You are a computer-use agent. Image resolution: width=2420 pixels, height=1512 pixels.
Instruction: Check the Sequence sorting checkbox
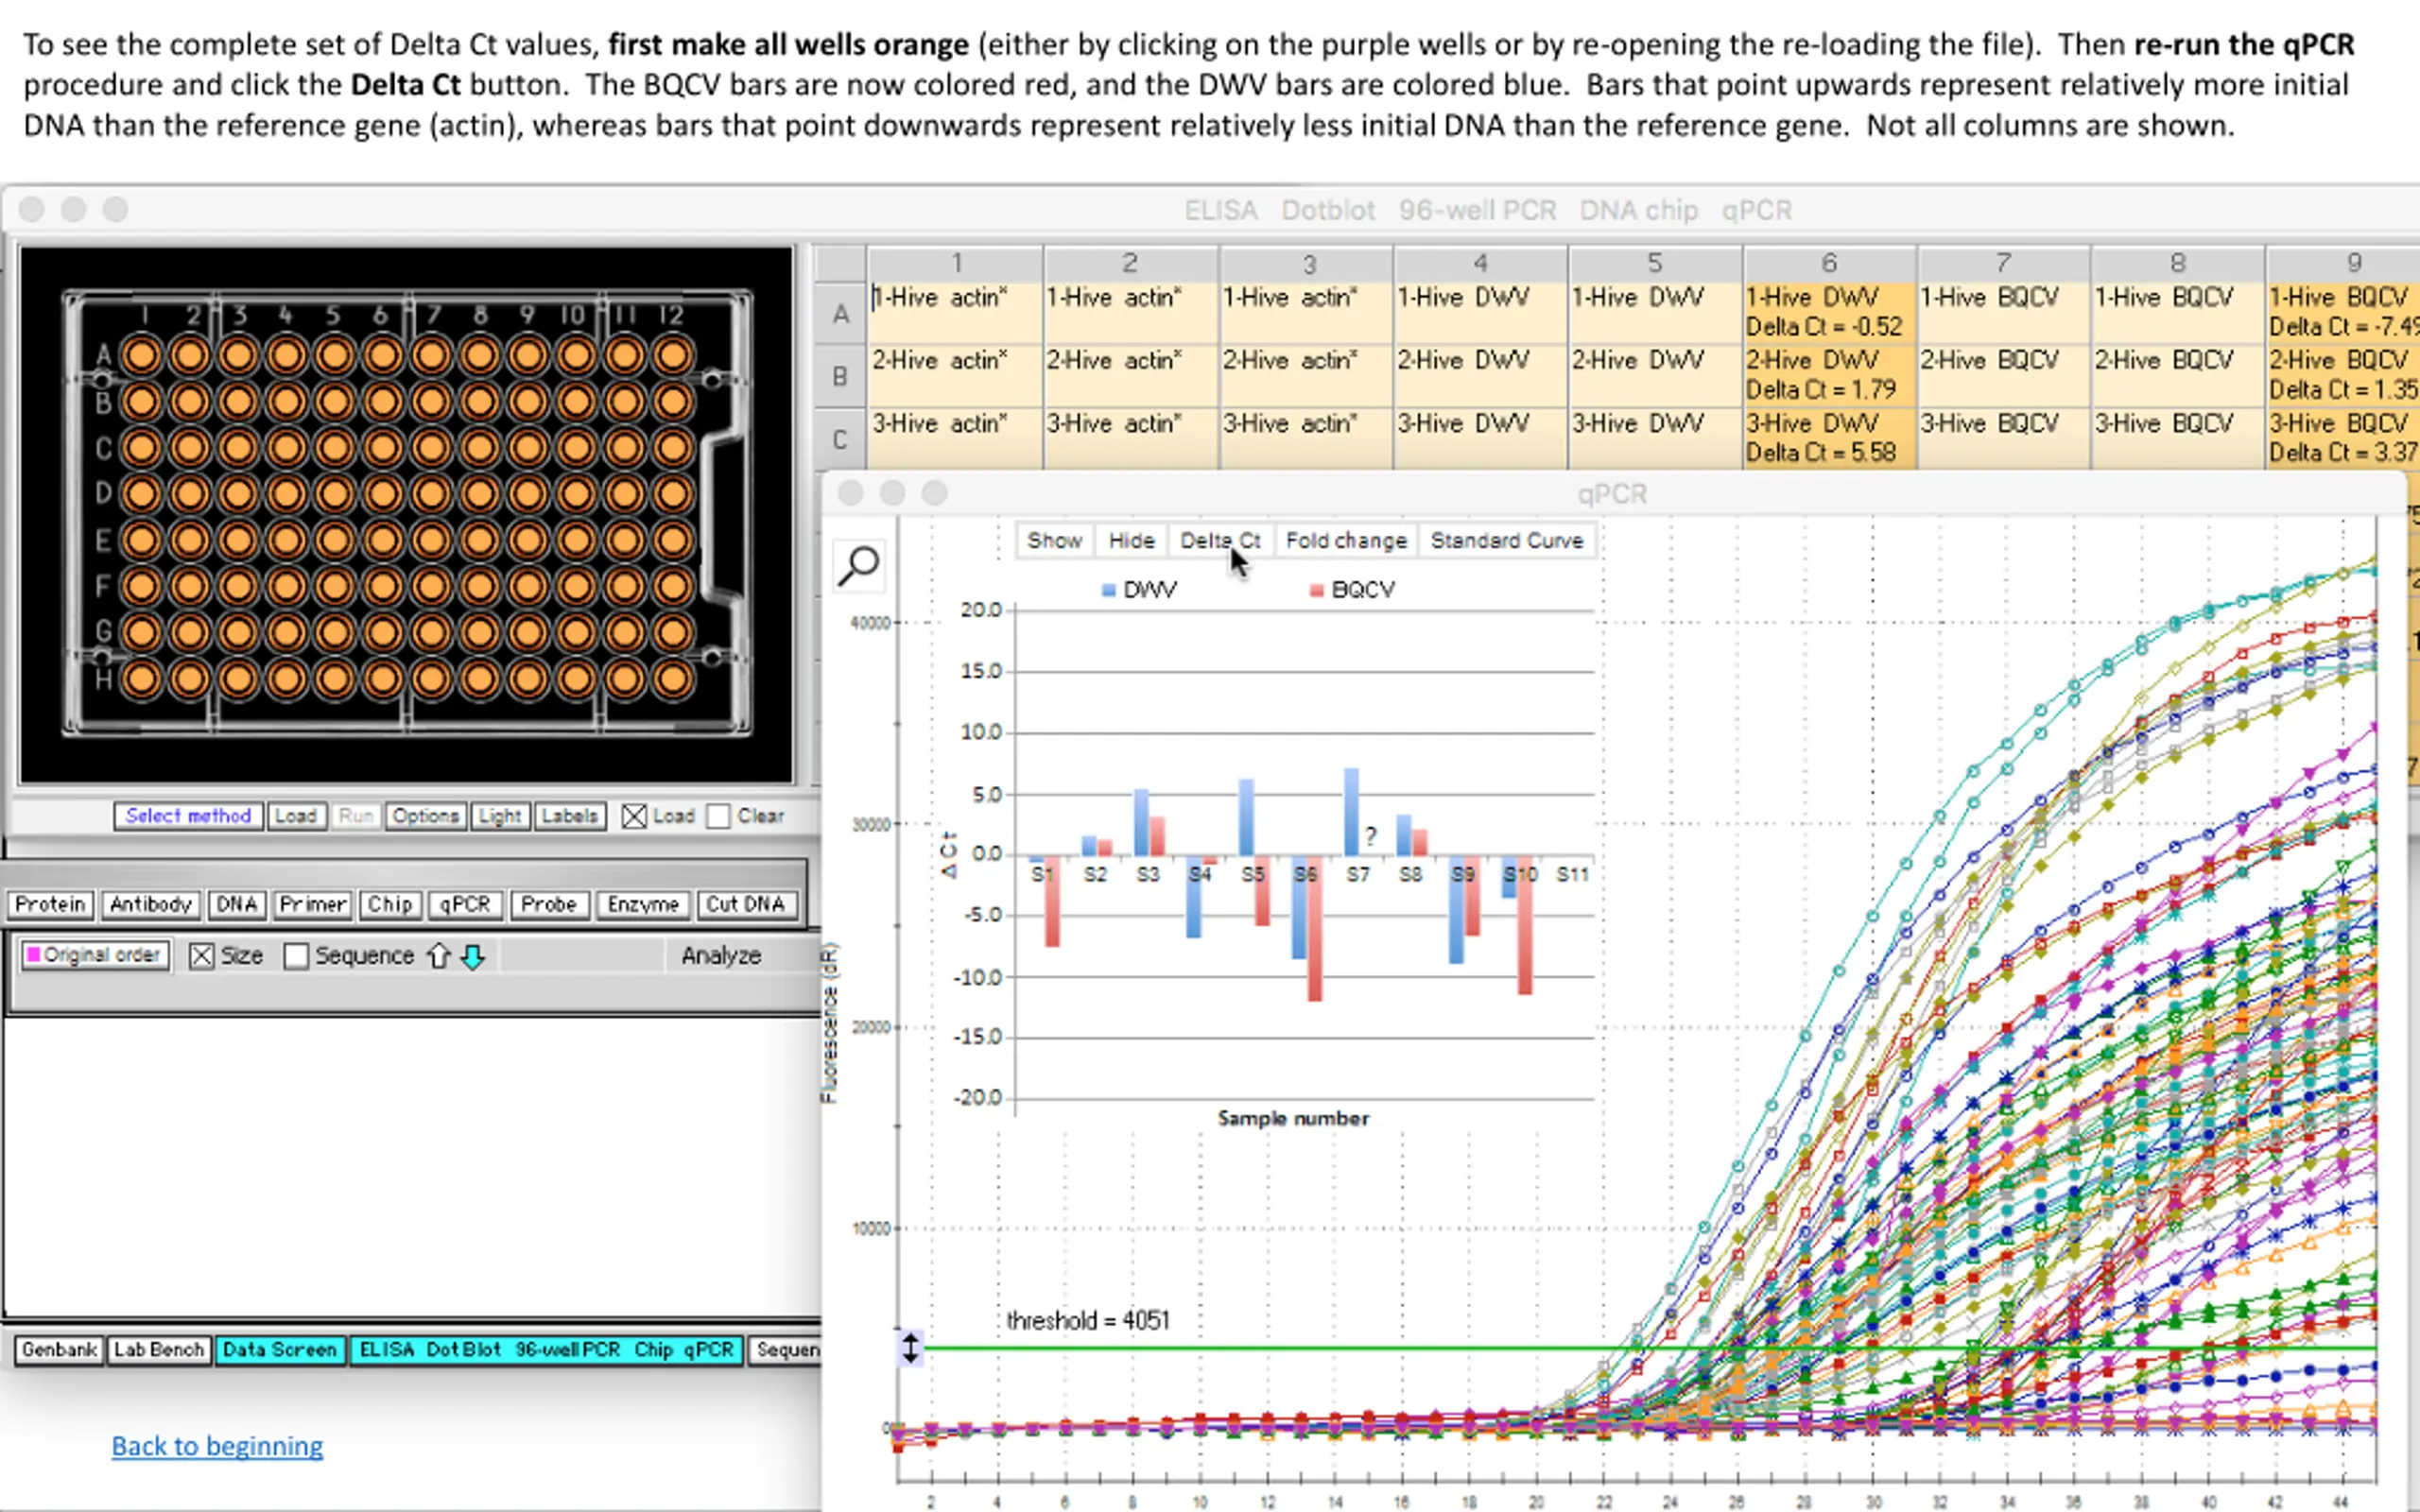point(296,956)
